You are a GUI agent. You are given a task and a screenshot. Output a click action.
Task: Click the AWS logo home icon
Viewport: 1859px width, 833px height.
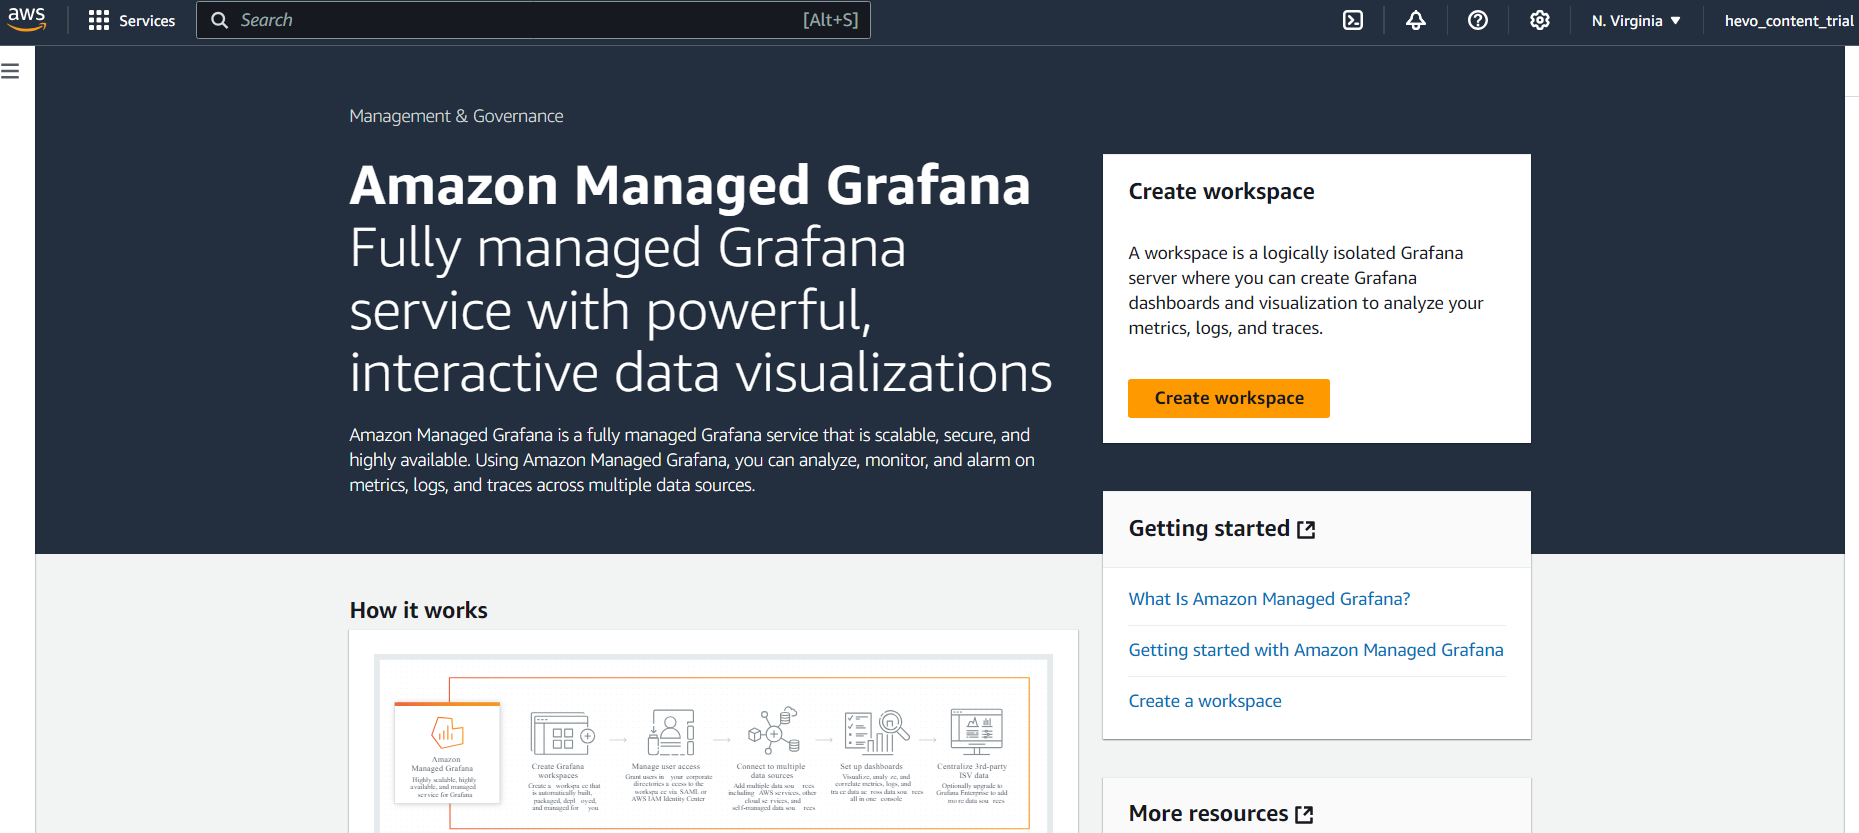(x=27, y=20)
